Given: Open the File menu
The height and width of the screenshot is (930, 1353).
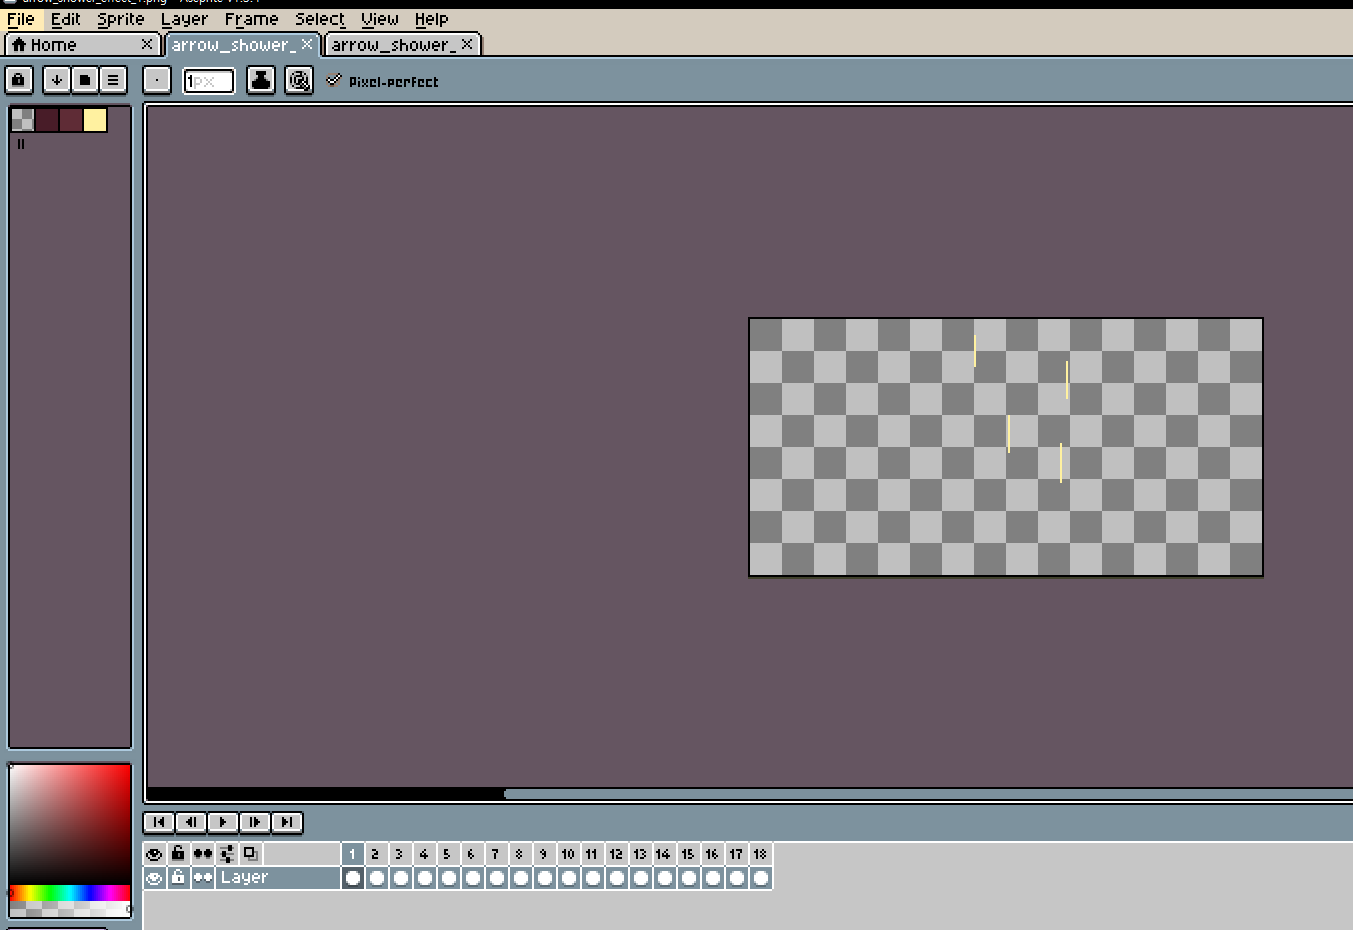Looking at the screenshot, I should click(x=21, y=19).
